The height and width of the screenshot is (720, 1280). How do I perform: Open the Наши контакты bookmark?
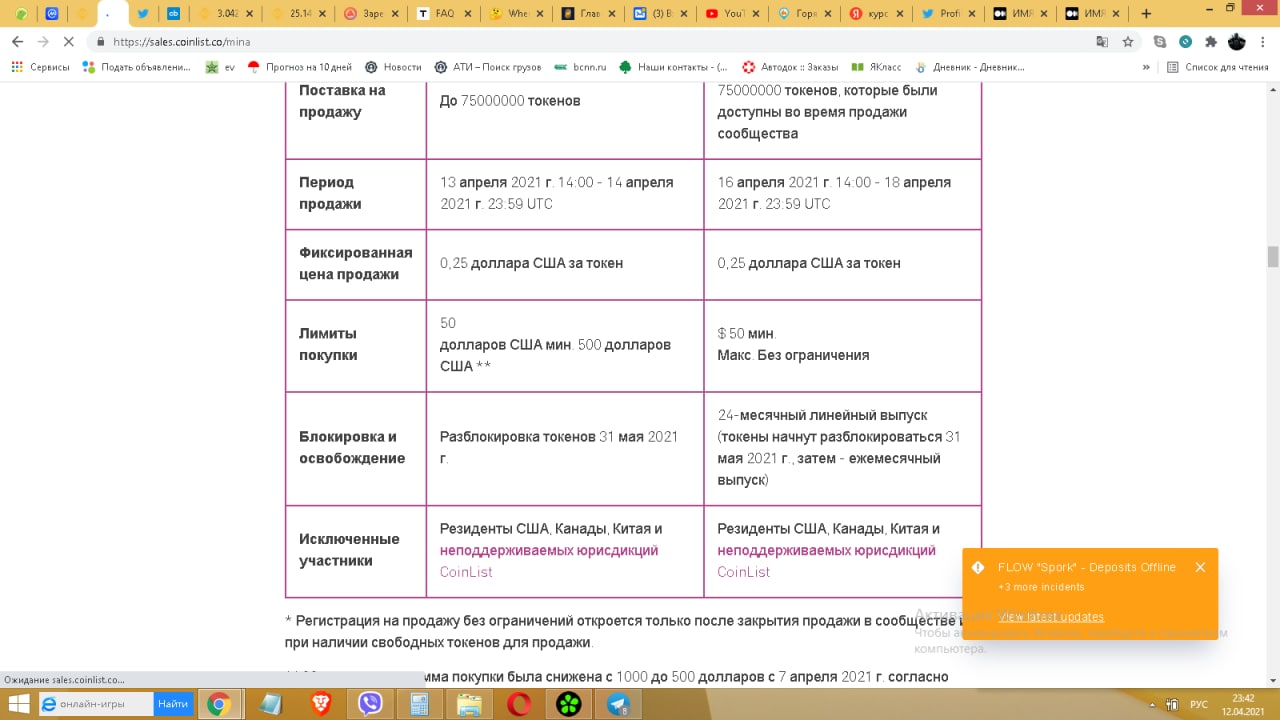(674, 67)
